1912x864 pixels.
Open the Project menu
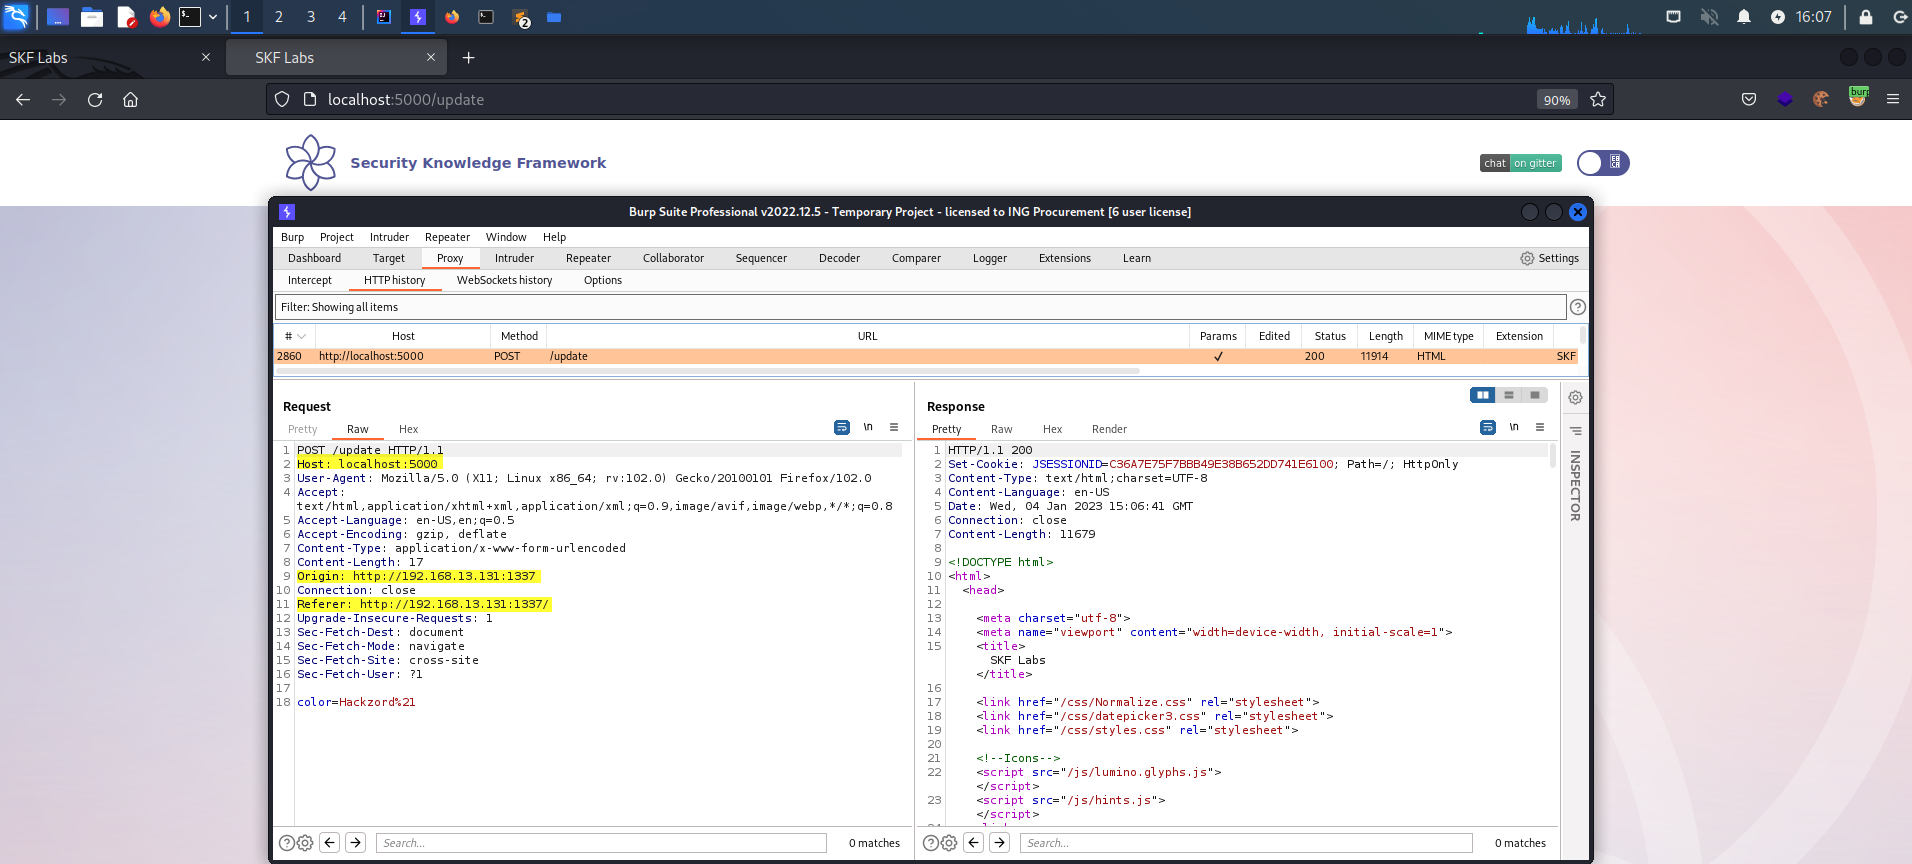pos(337,237)
